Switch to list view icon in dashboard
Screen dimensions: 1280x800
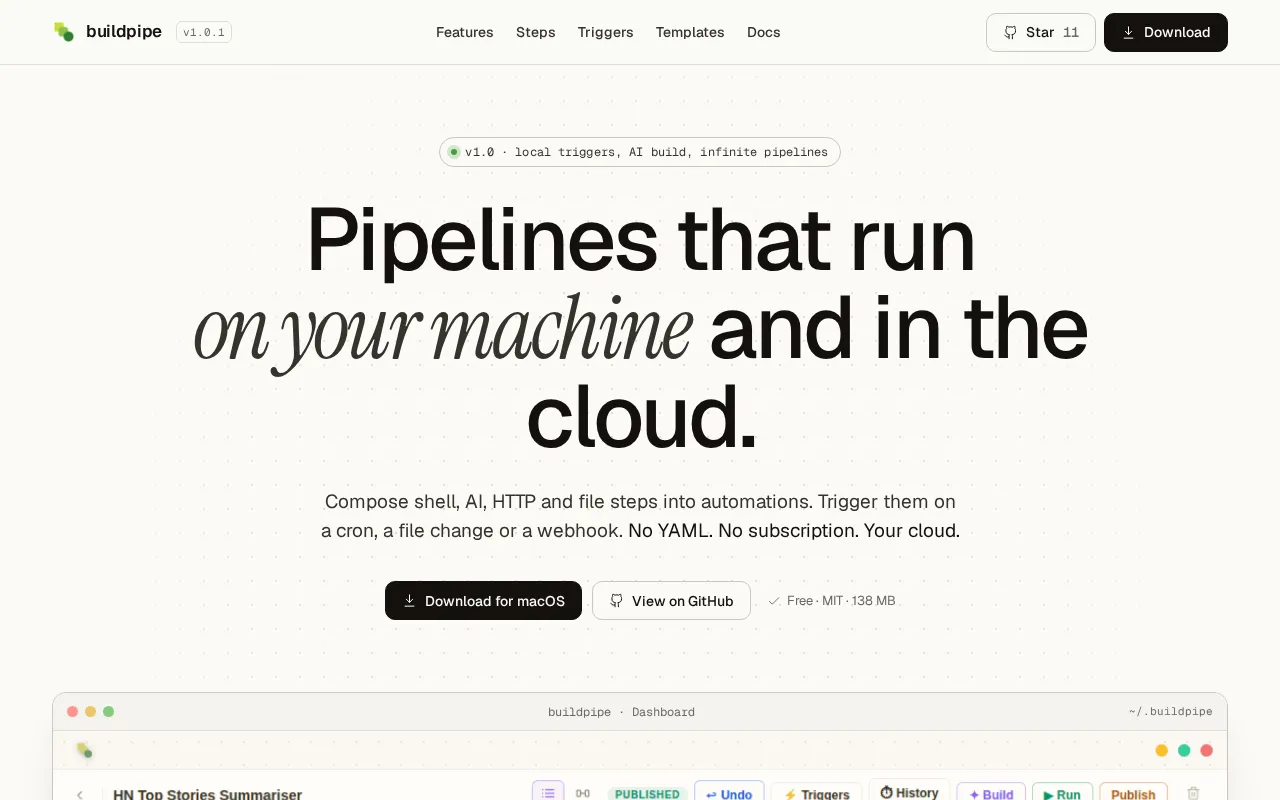[x=548, y=792]
